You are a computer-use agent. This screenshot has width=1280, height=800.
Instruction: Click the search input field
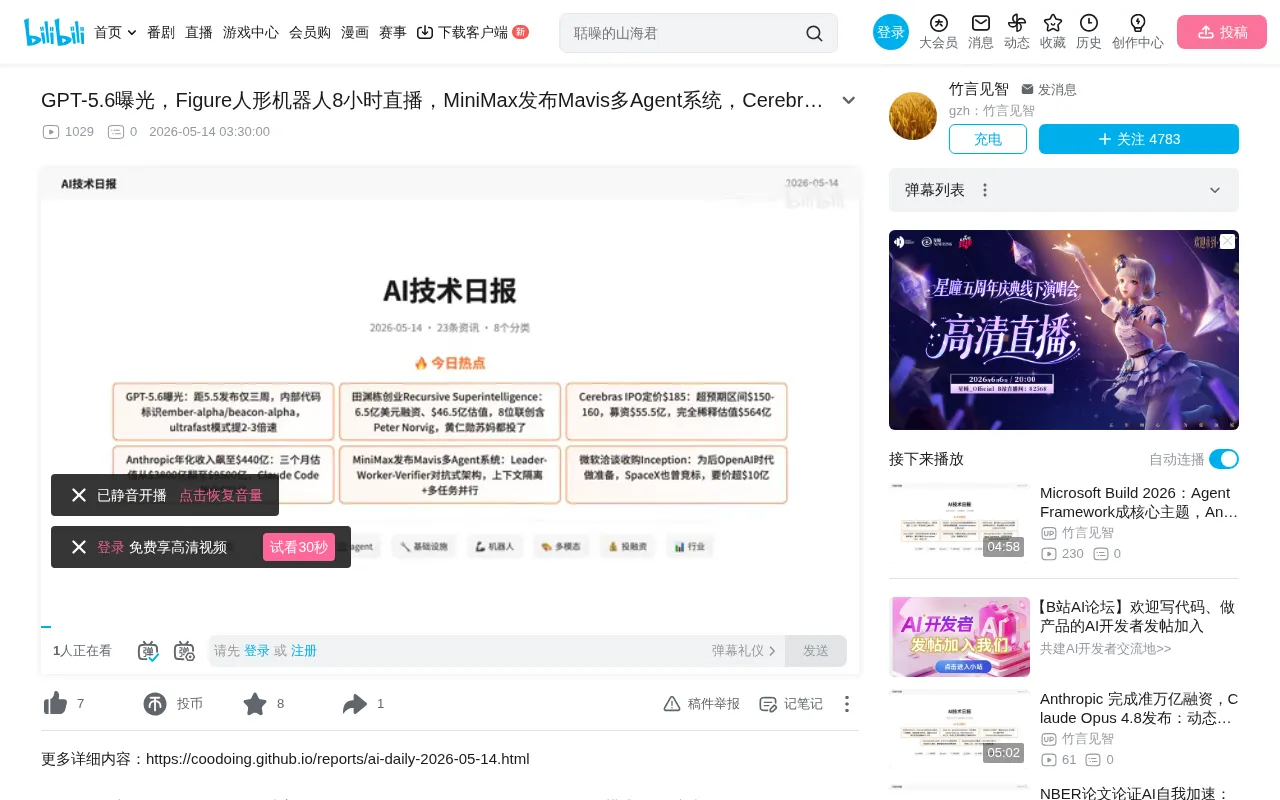[x=685, y=33]
